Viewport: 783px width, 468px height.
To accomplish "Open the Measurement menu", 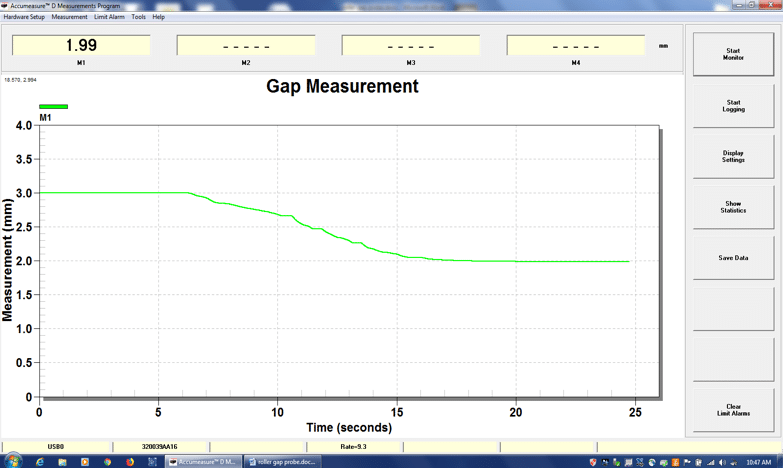I will [x=70, y=17].
